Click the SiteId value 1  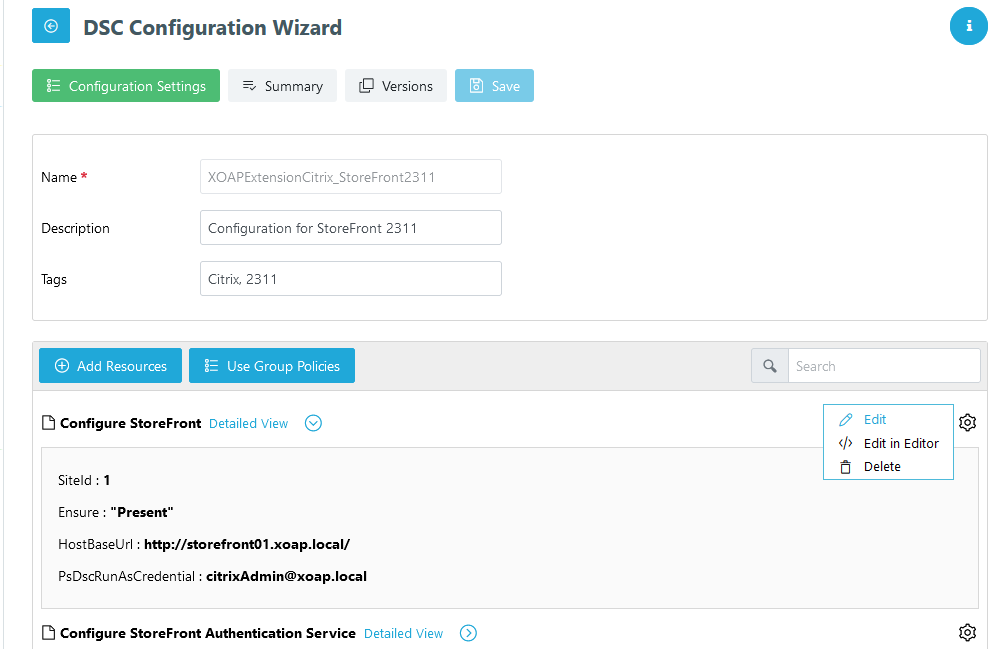107,480
